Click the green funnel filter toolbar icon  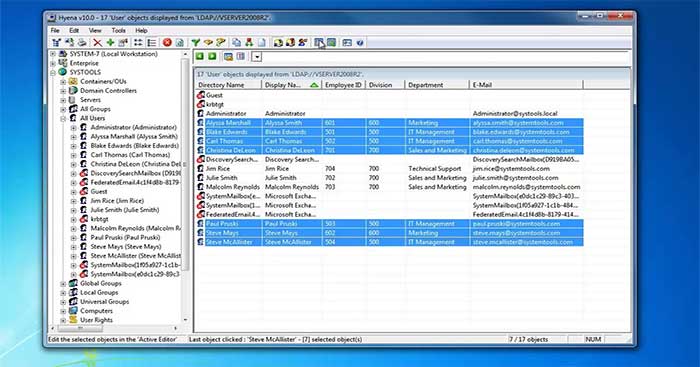tap(196, 43)
